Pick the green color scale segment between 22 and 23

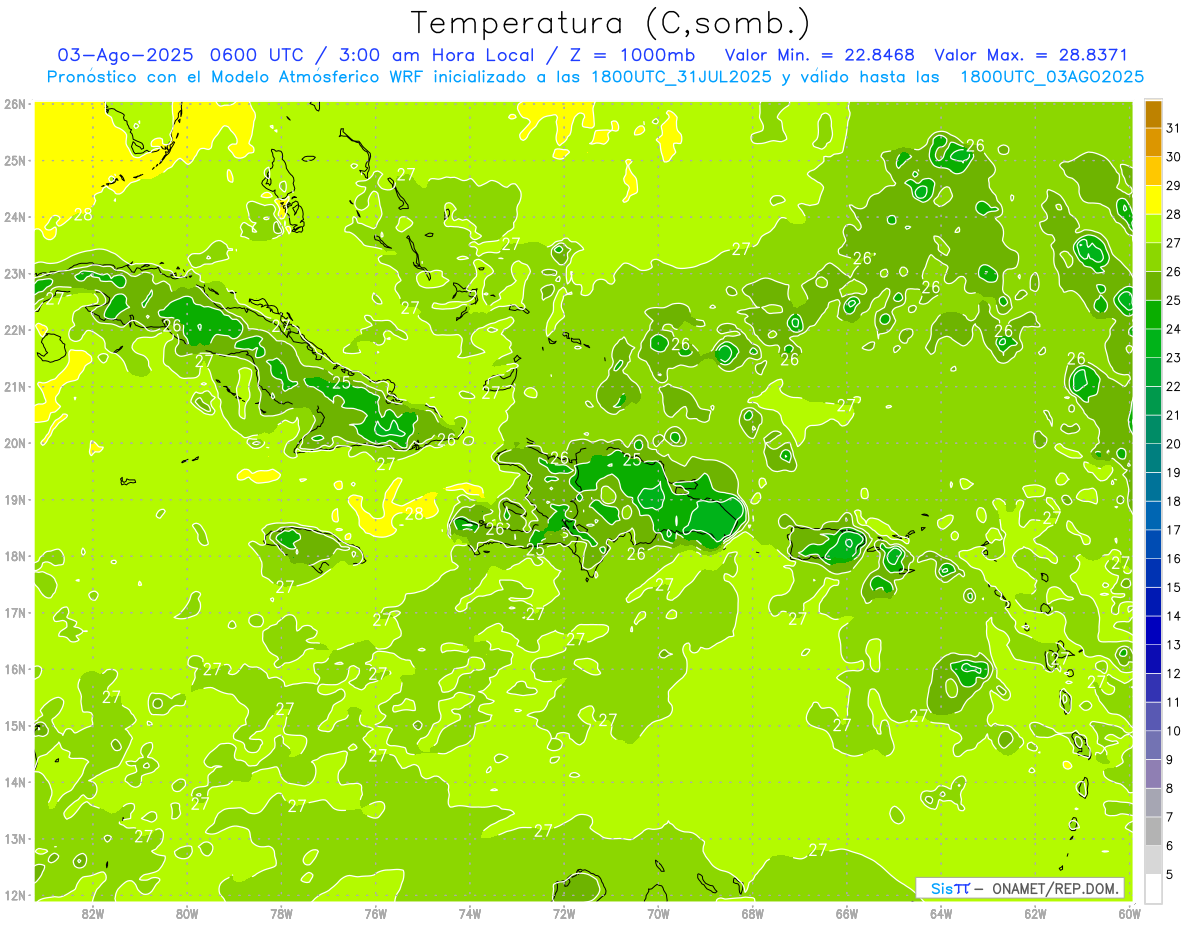point(1153,372)
